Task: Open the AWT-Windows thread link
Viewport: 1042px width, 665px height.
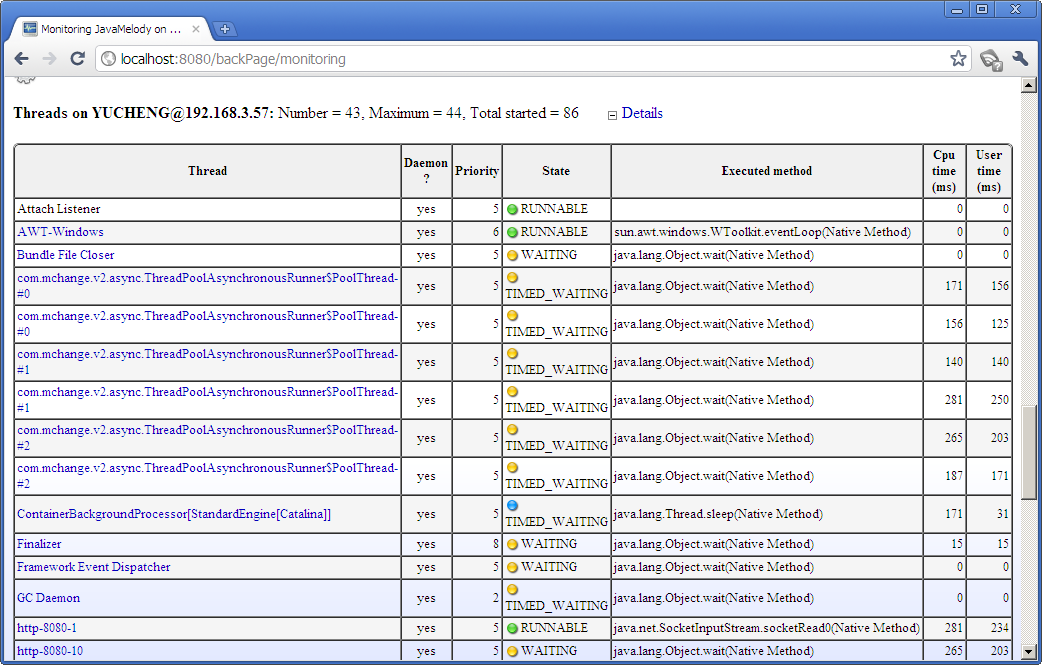Action: pos(60,232)
